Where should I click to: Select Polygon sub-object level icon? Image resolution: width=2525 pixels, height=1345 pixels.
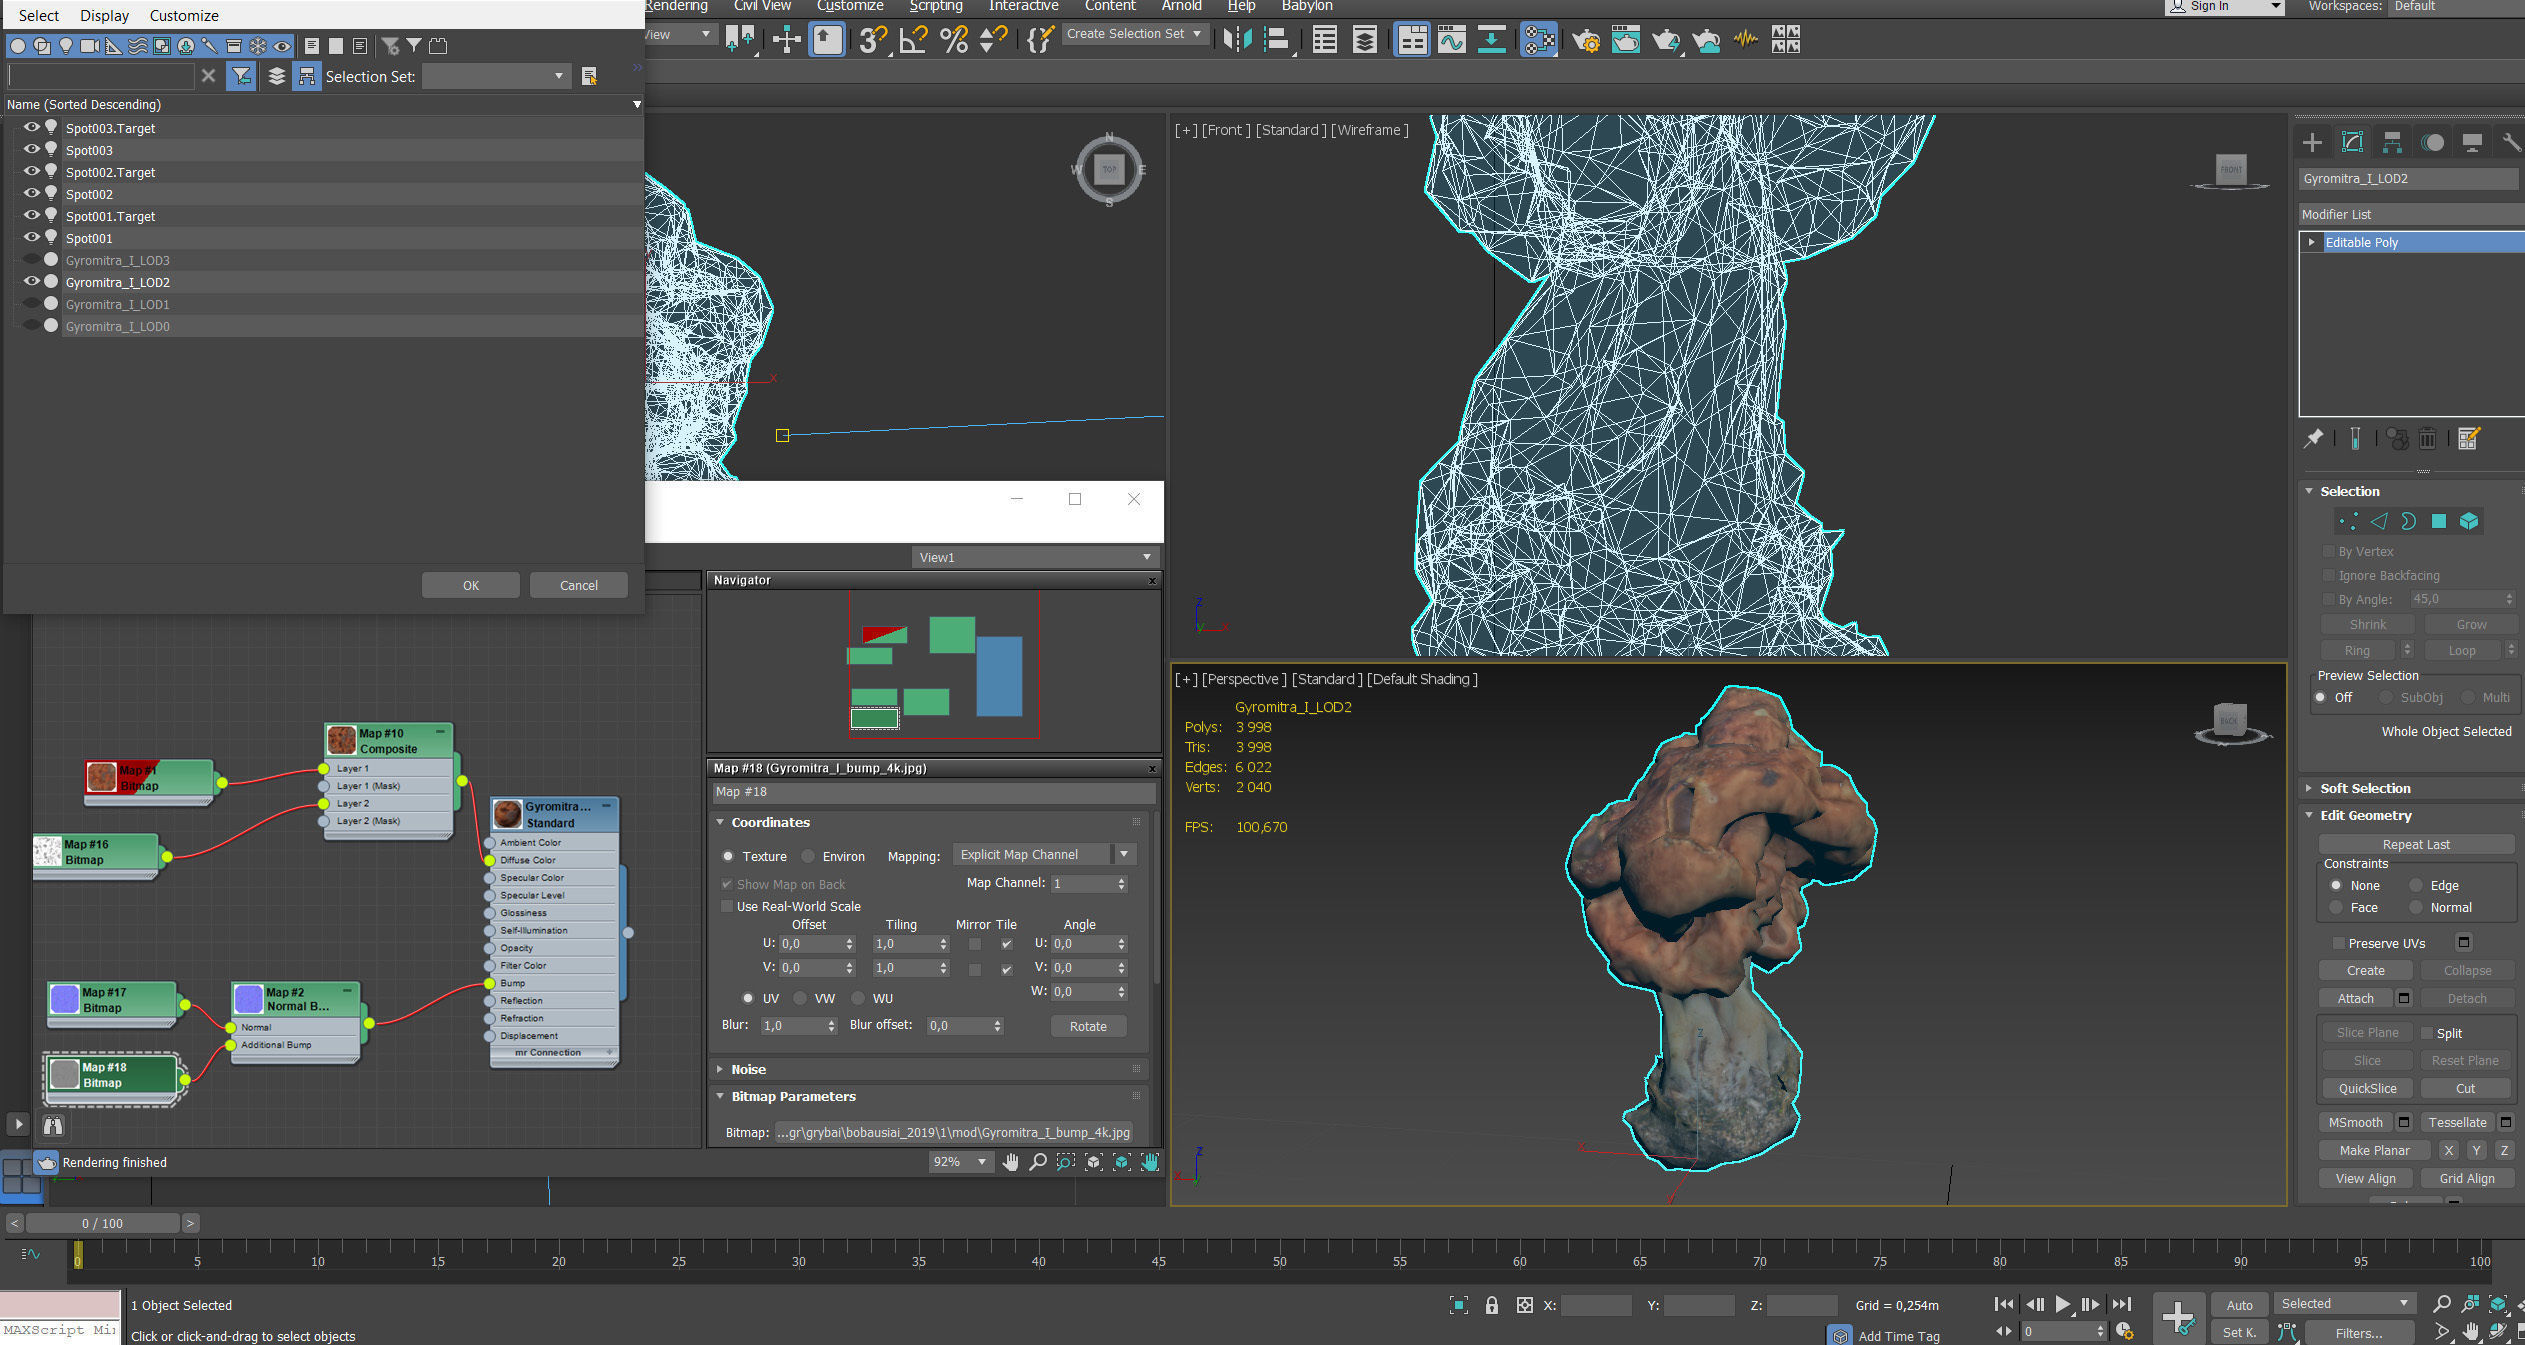tap(2438, 521)
